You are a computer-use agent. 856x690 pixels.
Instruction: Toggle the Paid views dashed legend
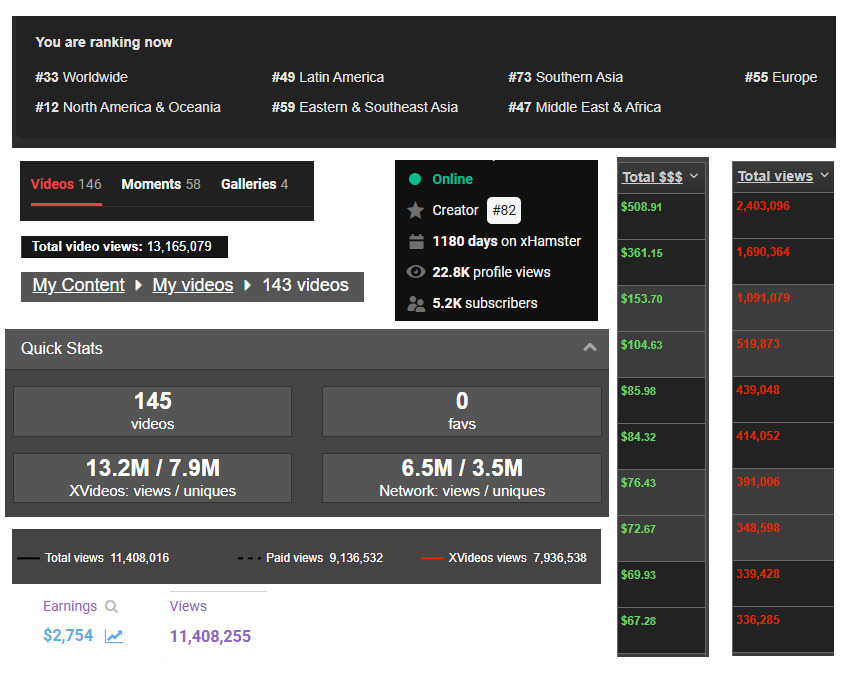click(249, 558)
